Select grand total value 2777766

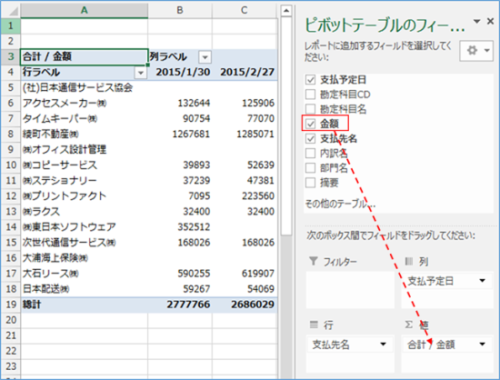(x=180, y=304)
